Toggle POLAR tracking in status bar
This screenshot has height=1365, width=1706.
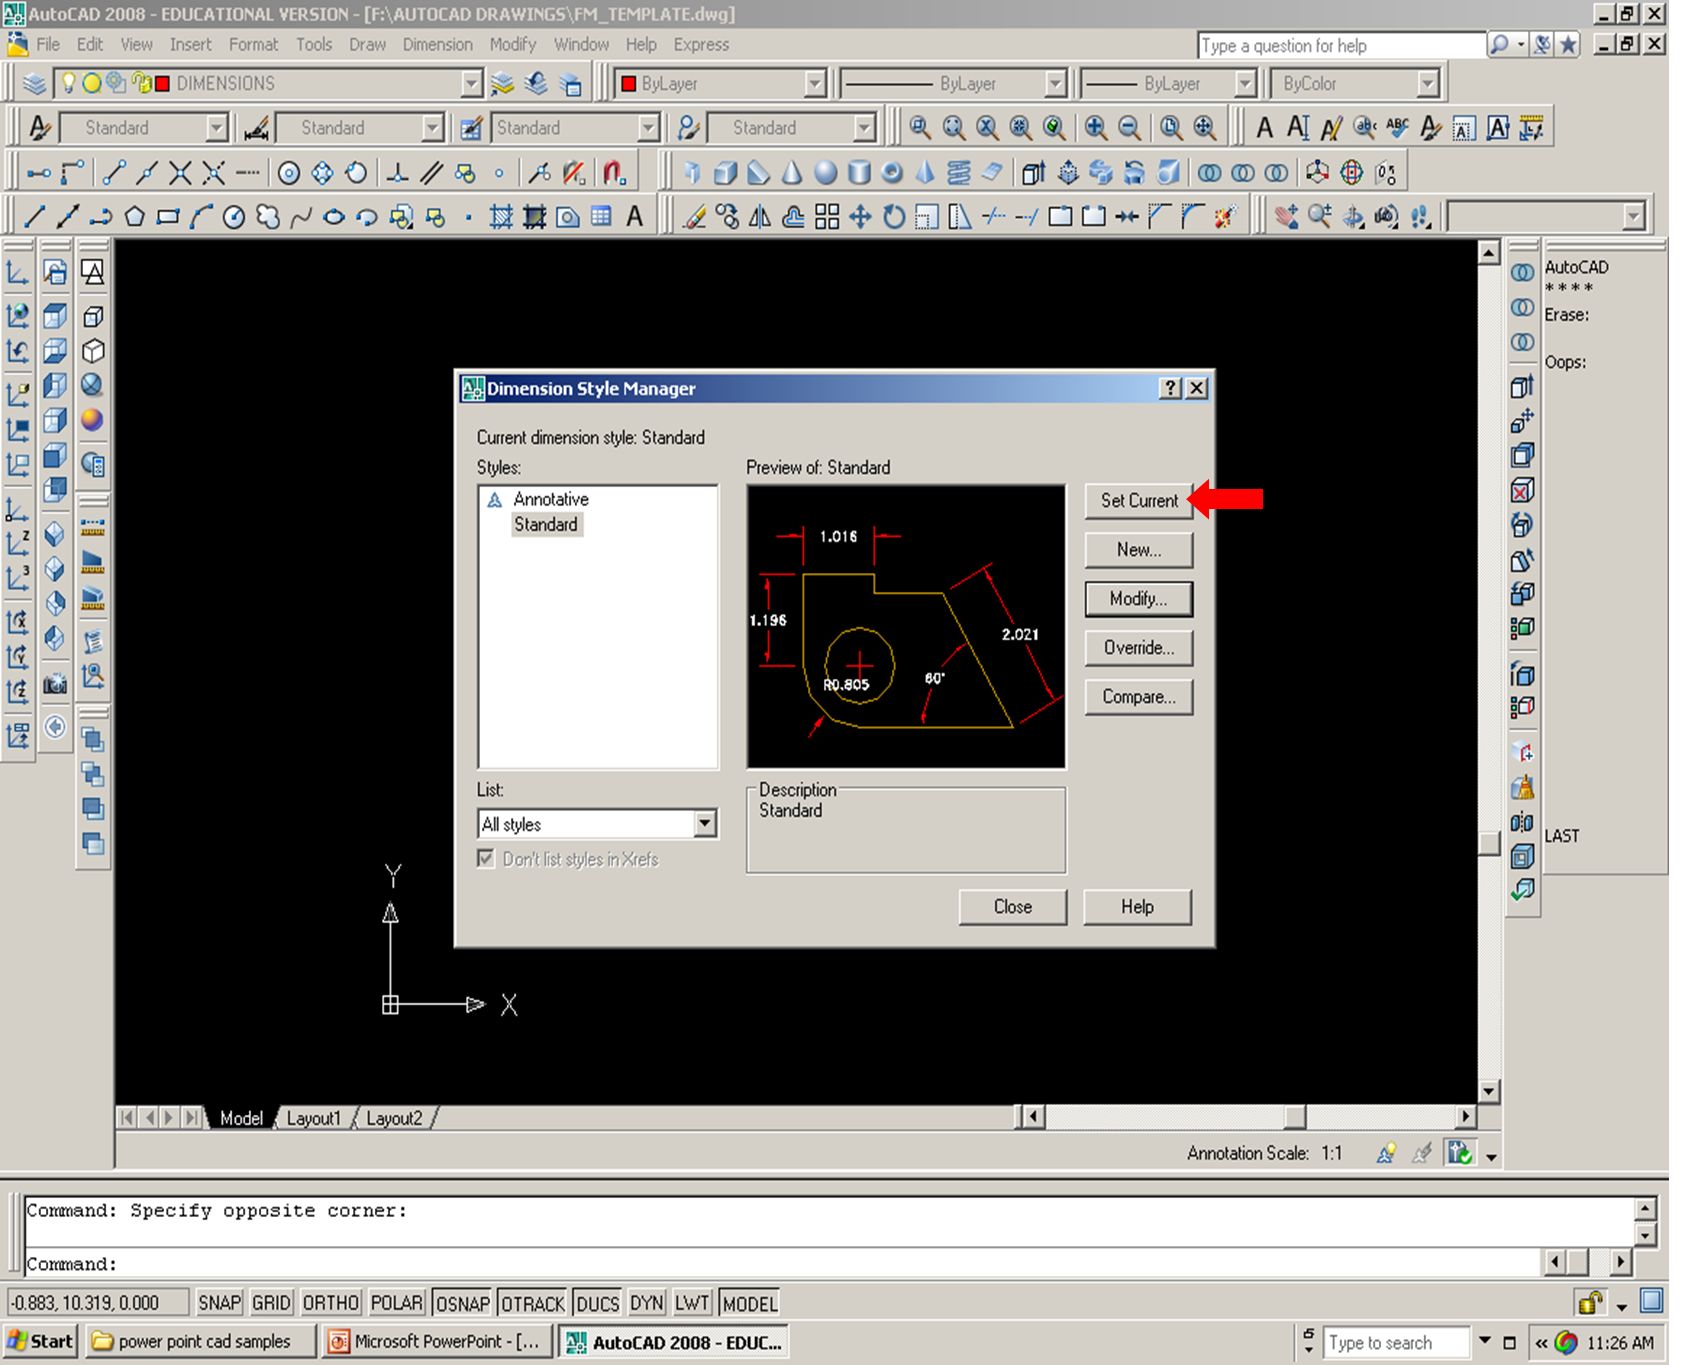coord(397,1303)
